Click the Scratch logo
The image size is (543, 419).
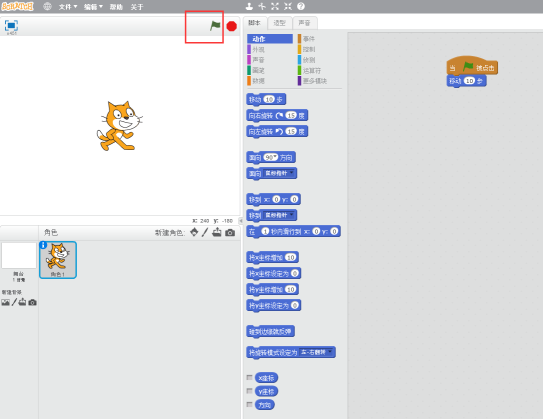[17, 6]
